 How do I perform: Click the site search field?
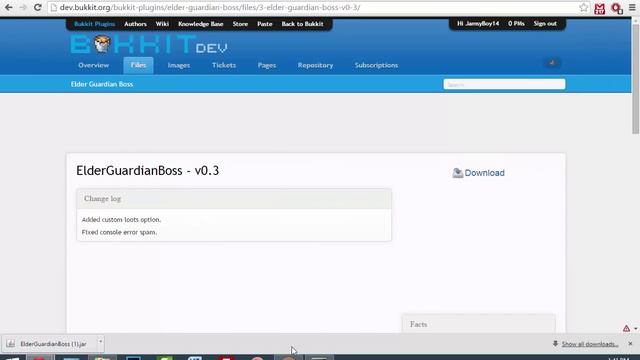coord(504,84)
